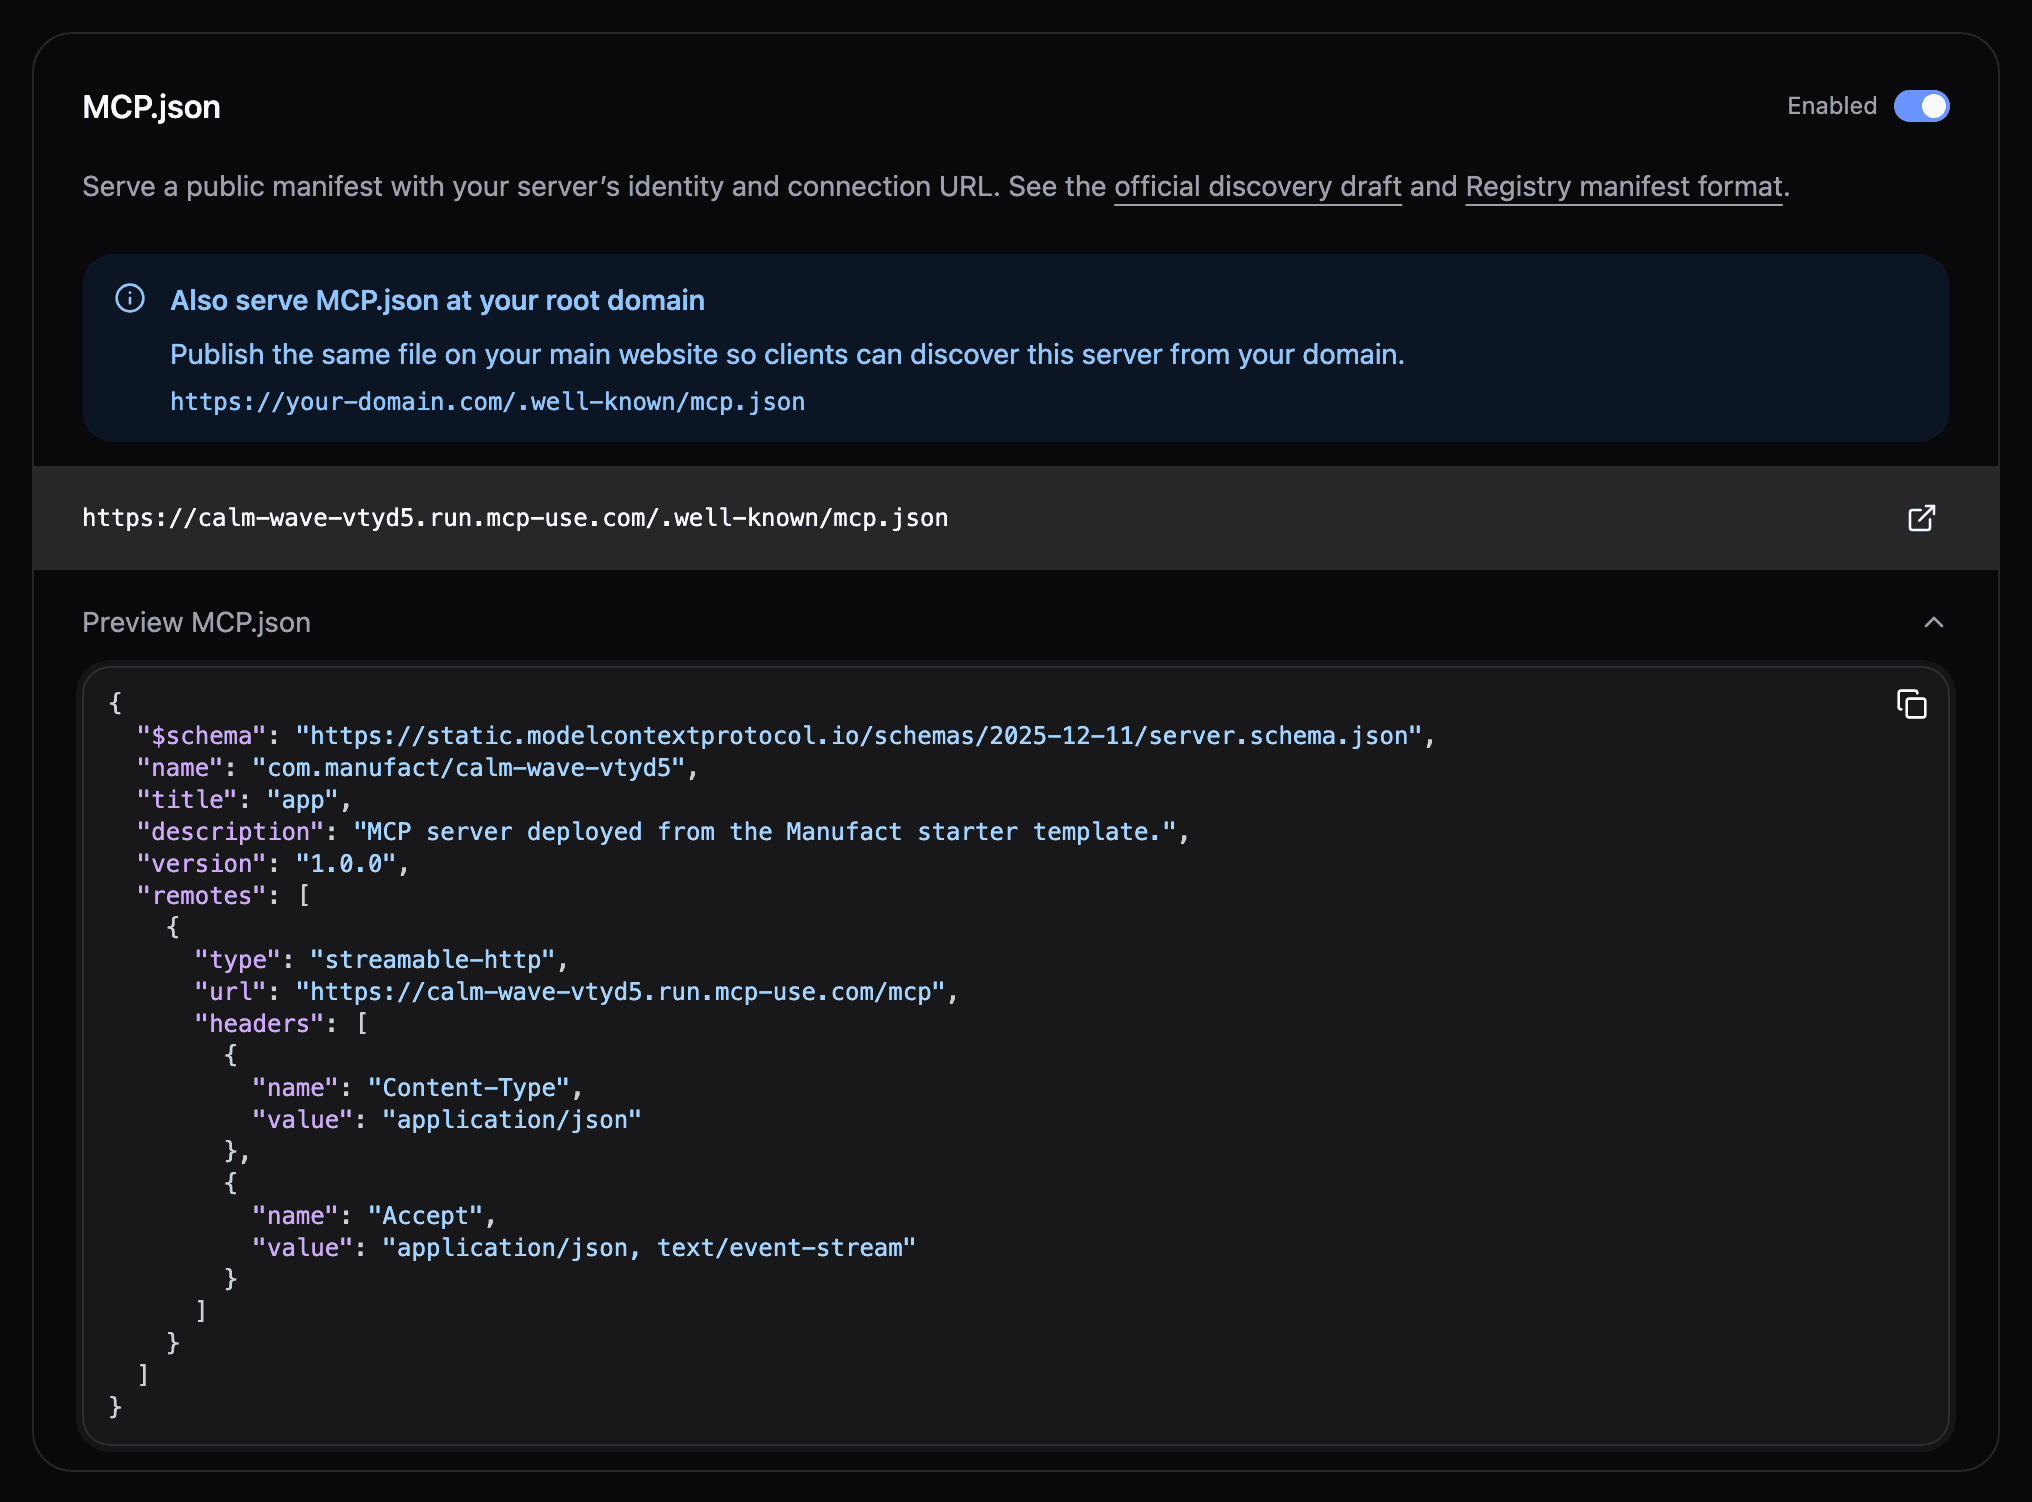Viewport: 2032px width, 1502px height.
Task: Click the MCP.json section heading
Action: [151, 107]
